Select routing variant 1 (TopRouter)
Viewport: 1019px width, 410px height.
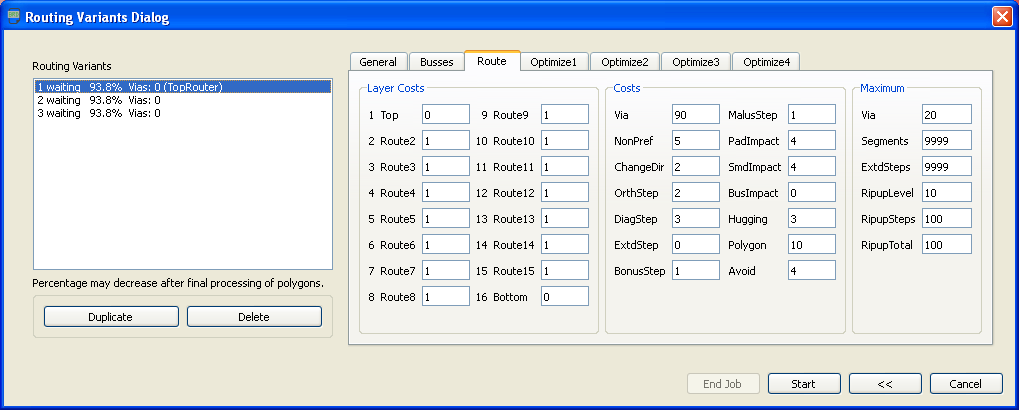[183, 86]
